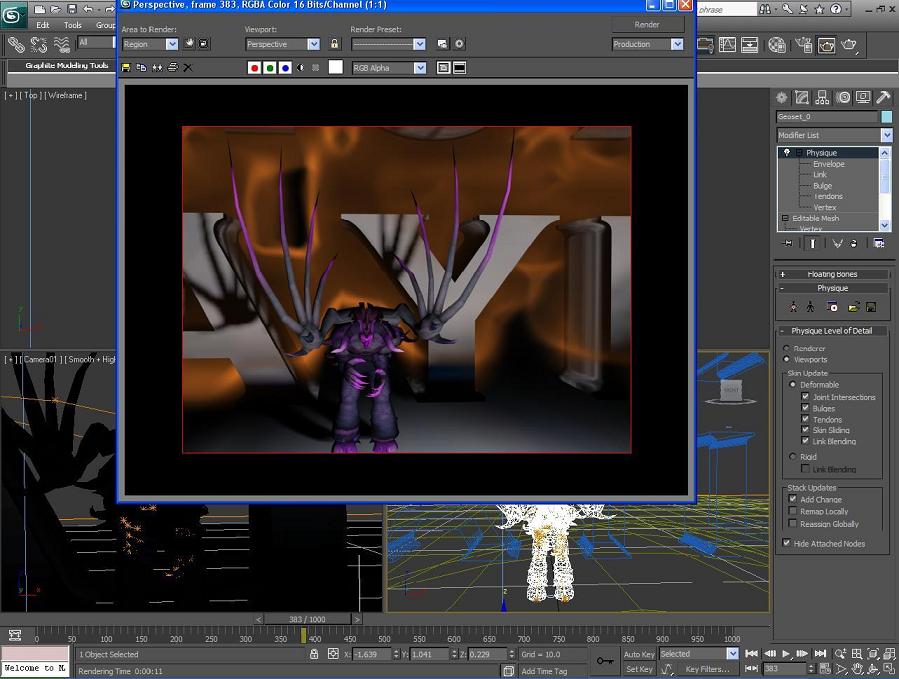The width and height of the screenshot is (899, 679).
Task: Select the Graphite Modeling Tools tab
Action: pyautogui.click(x=67, y=66)
